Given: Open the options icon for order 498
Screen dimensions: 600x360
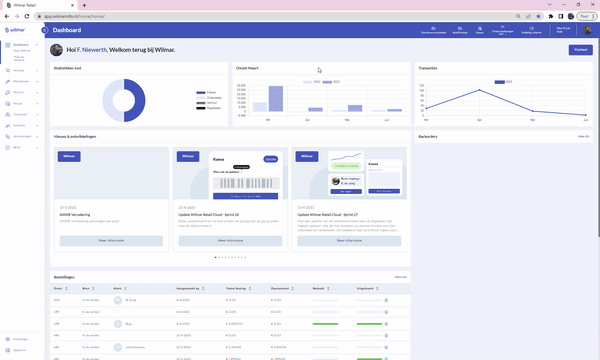Looking at the screenshot, I should (386, 324).
